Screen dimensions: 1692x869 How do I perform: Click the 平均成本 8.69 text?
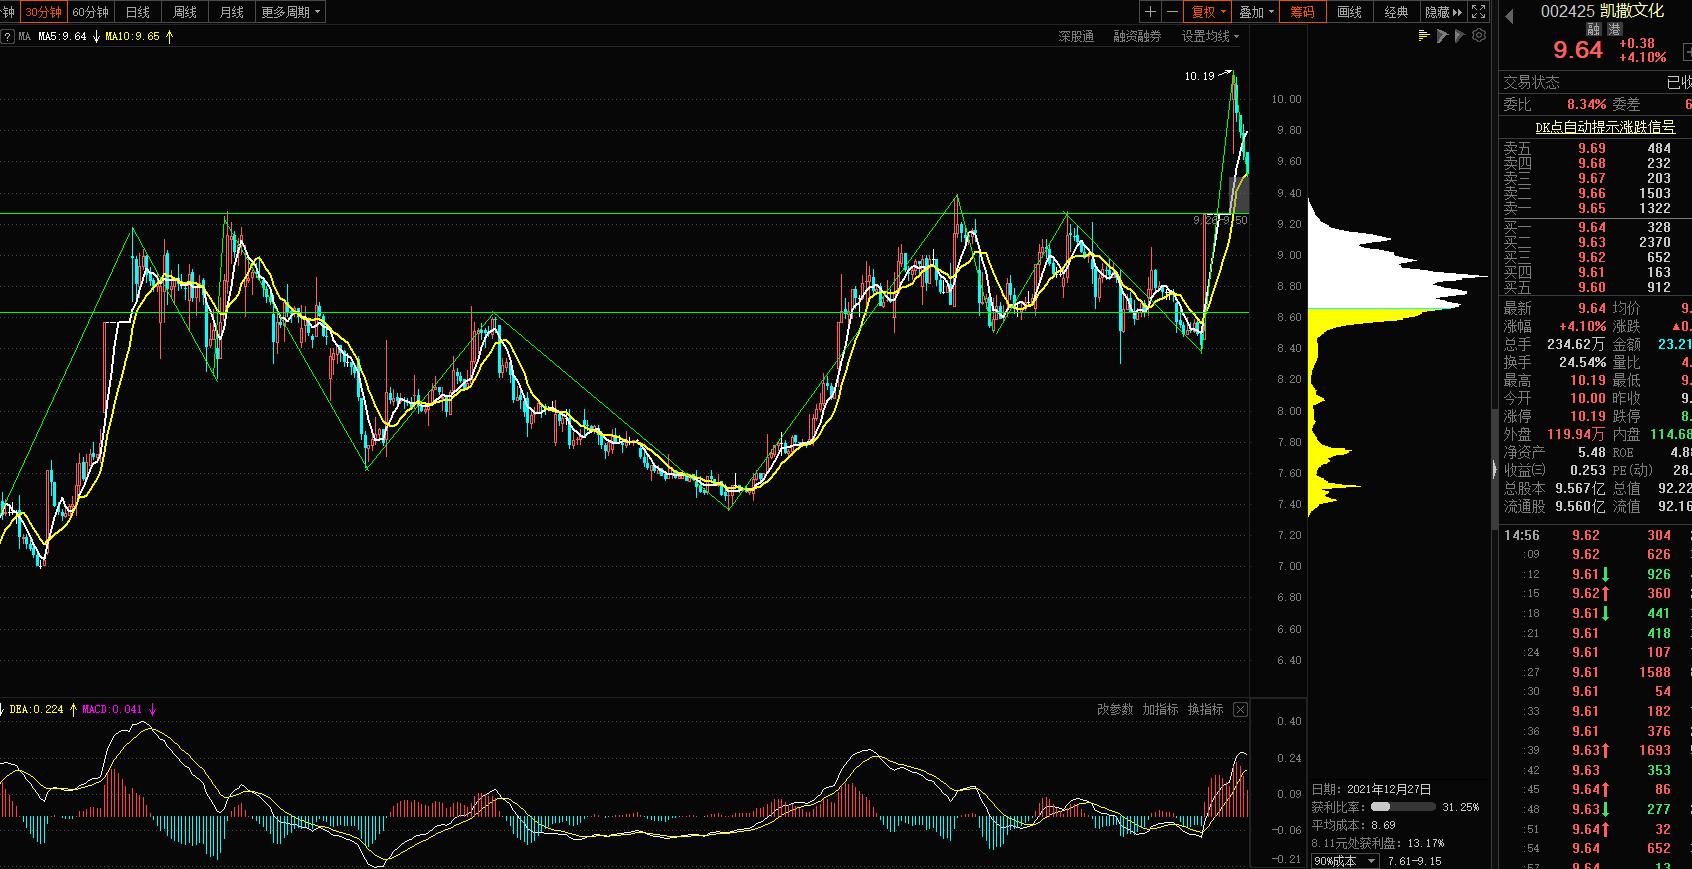click(x=1353, y=825)
